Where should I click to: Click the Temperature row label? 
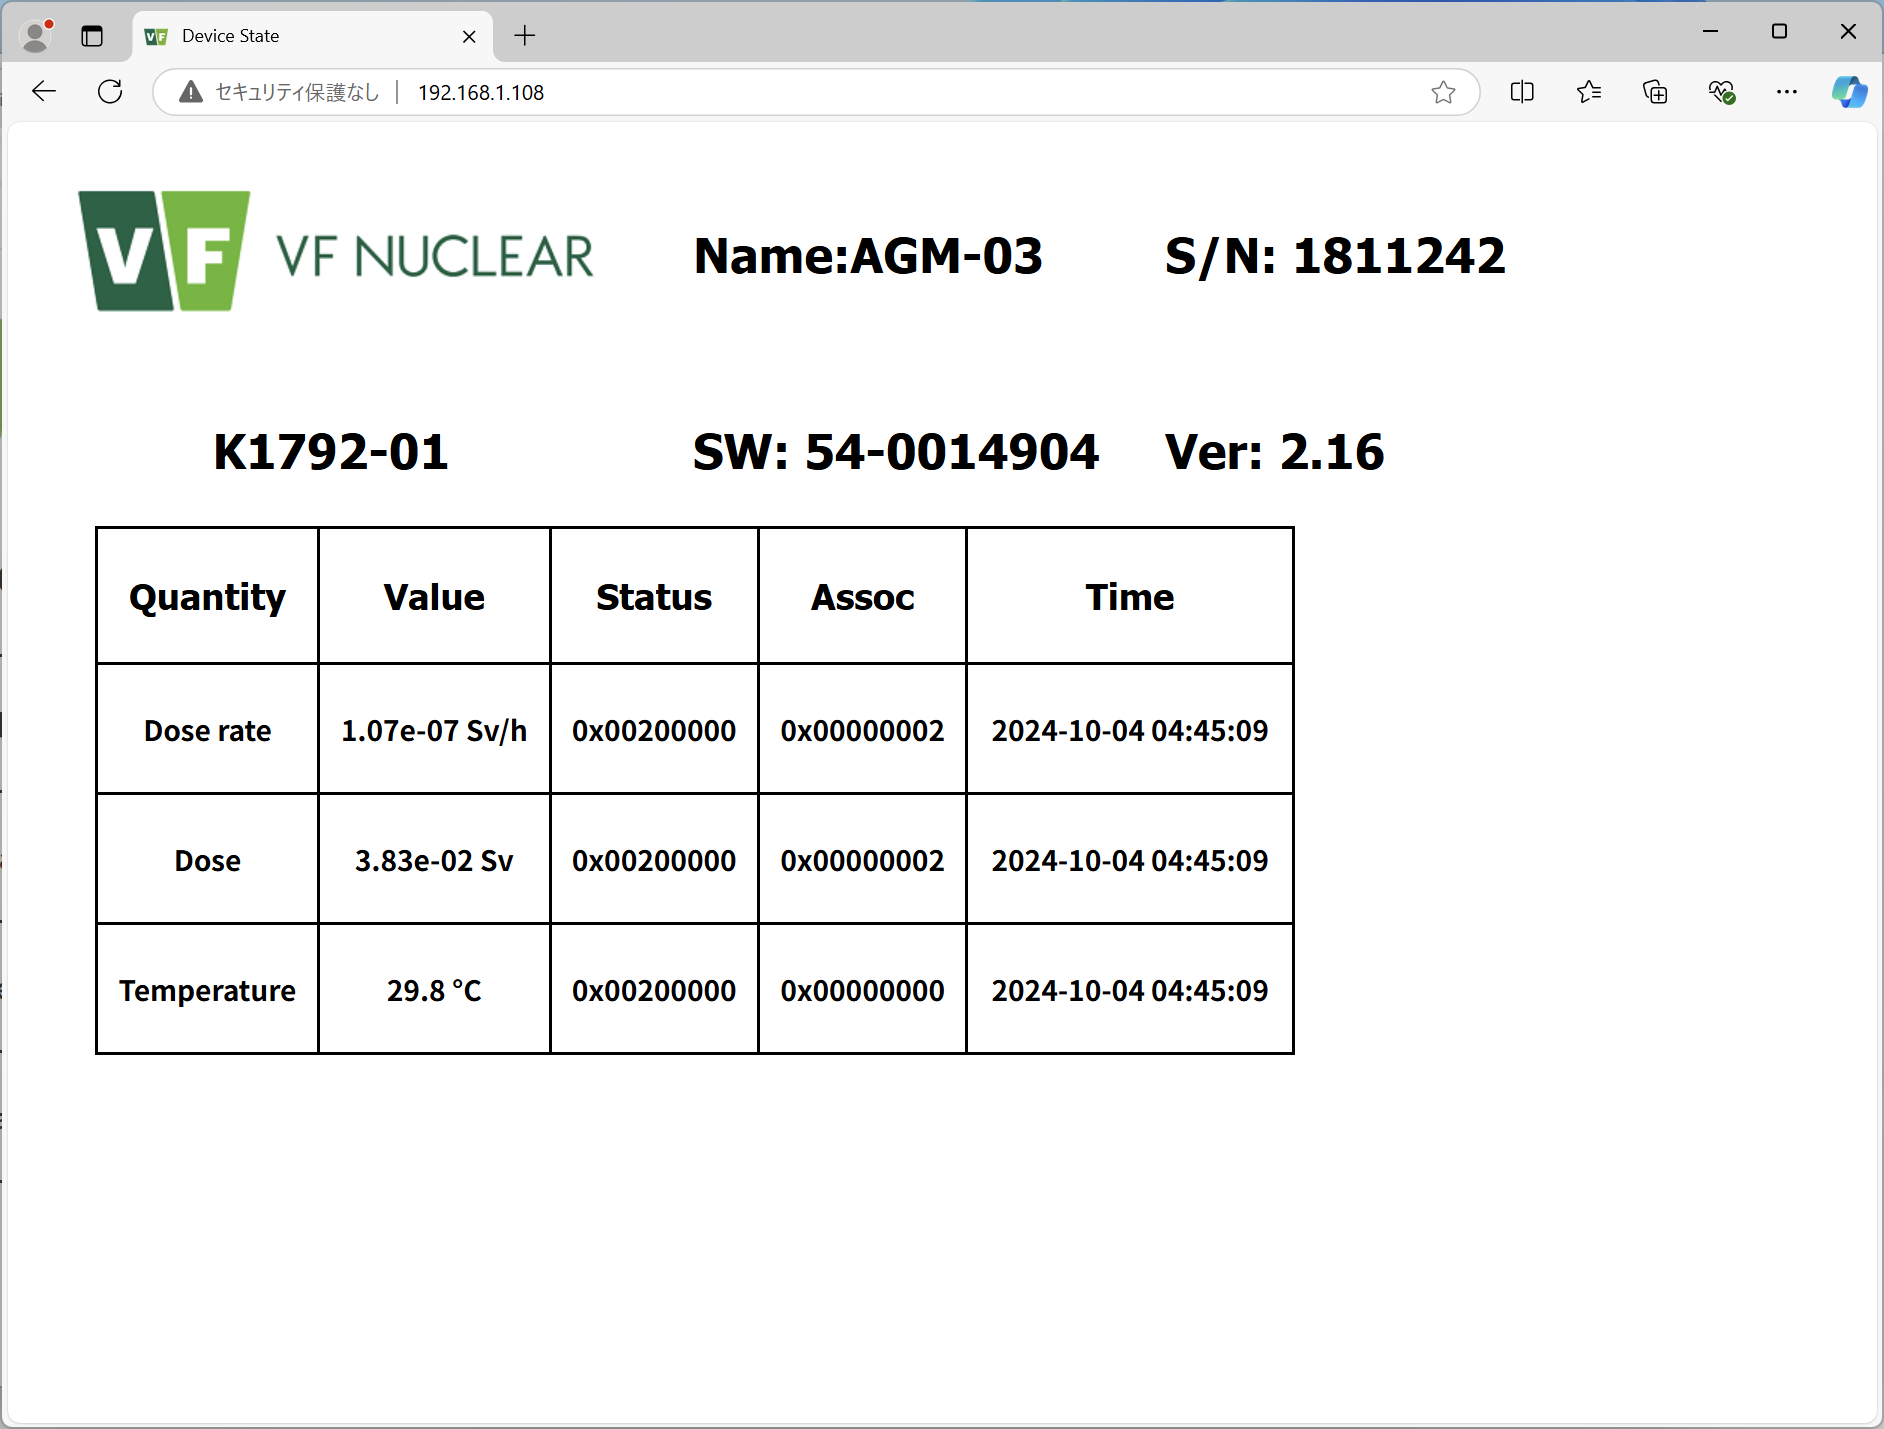(x=208, y=991)
